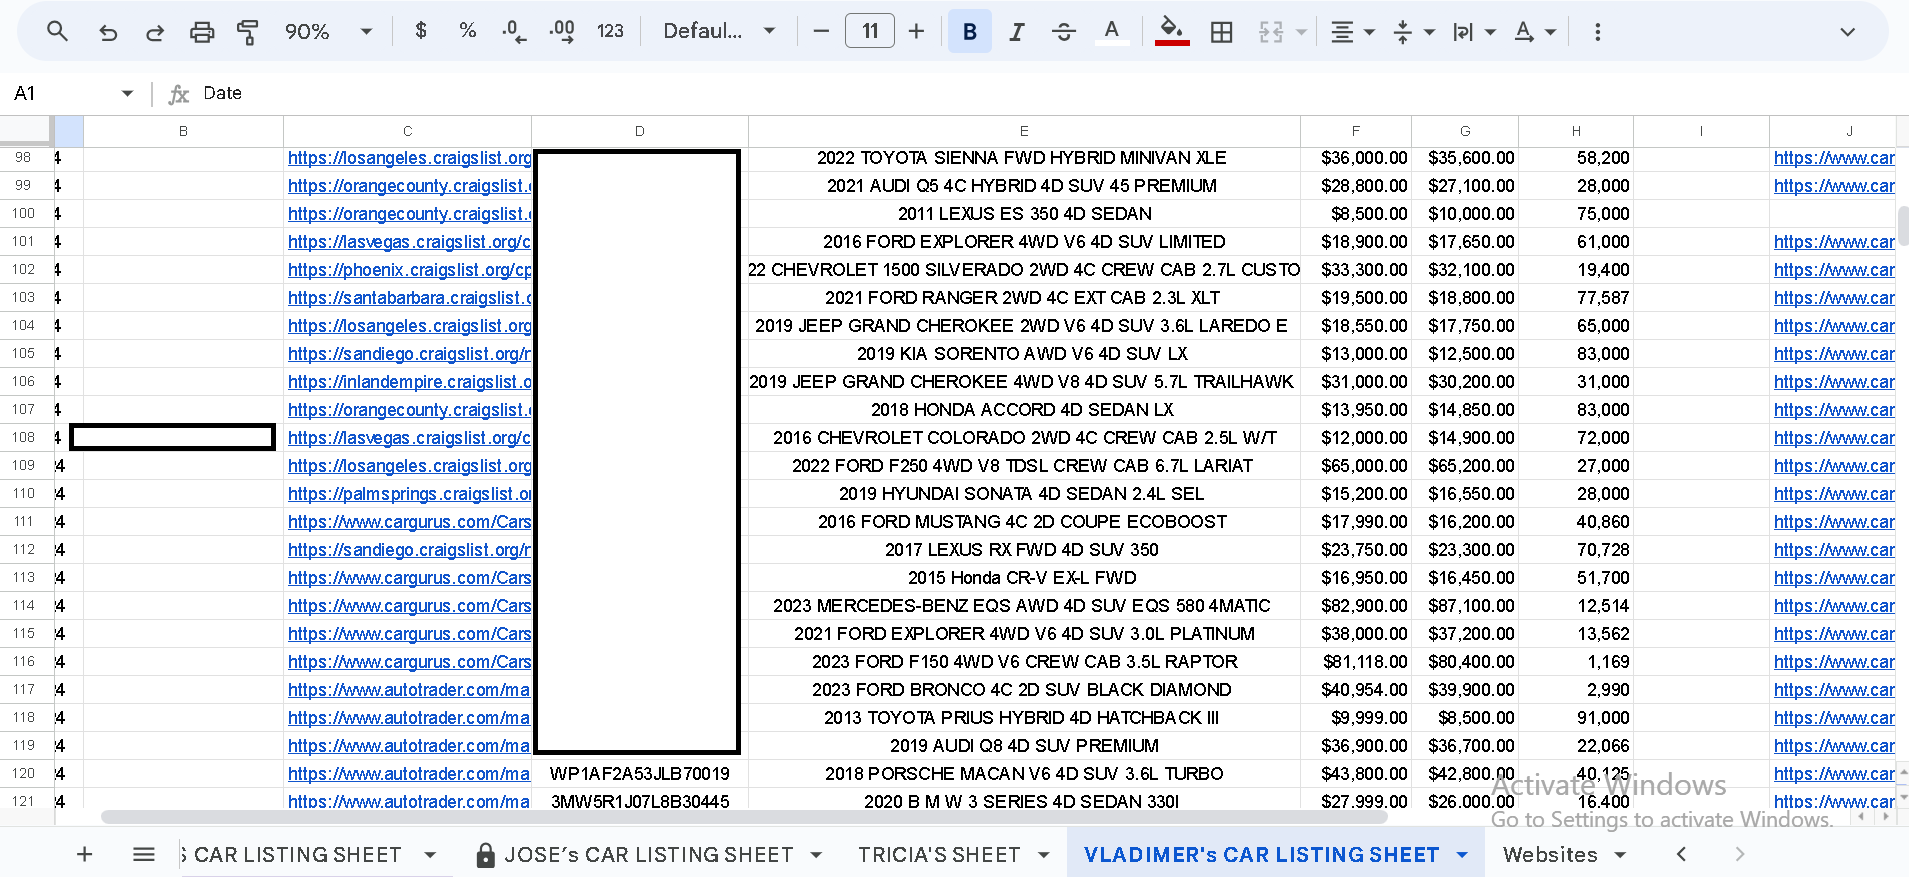Open more number formats (123)

pyautogui.click(x=610, y=31)
